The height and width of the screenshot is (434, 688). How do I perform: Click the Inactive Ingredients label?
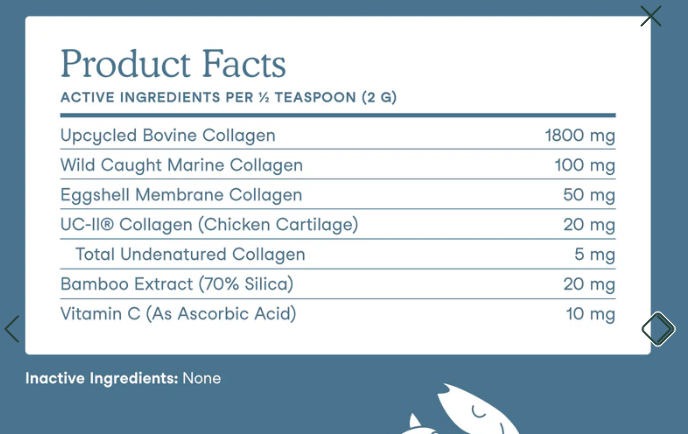pyautogui.click(x=102, y=378)
